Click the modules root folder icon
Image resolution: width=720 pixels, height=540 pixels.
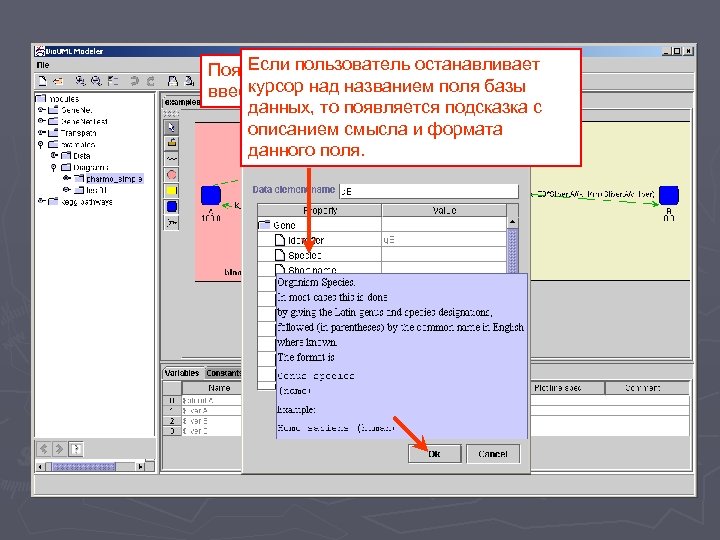(41, 98)
